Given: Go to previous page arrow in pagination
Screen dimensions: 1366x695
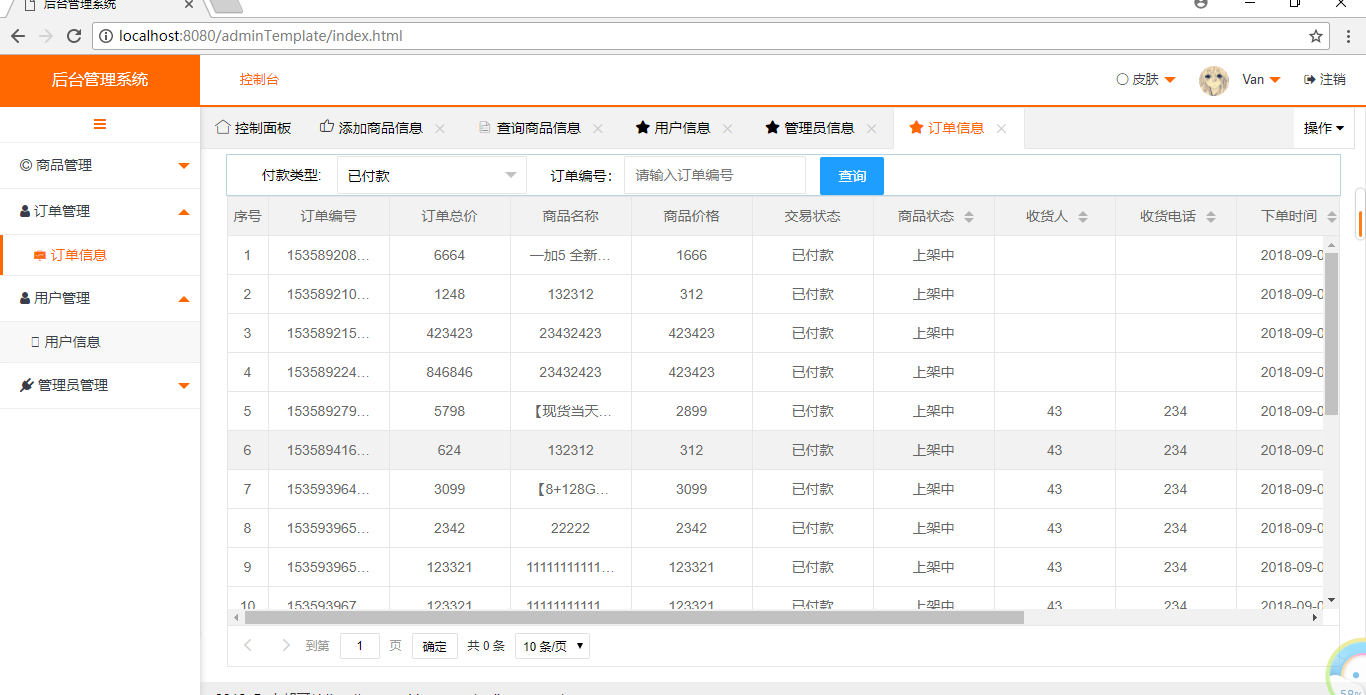Looking at the screenshot, I should [x=248, y=646].
